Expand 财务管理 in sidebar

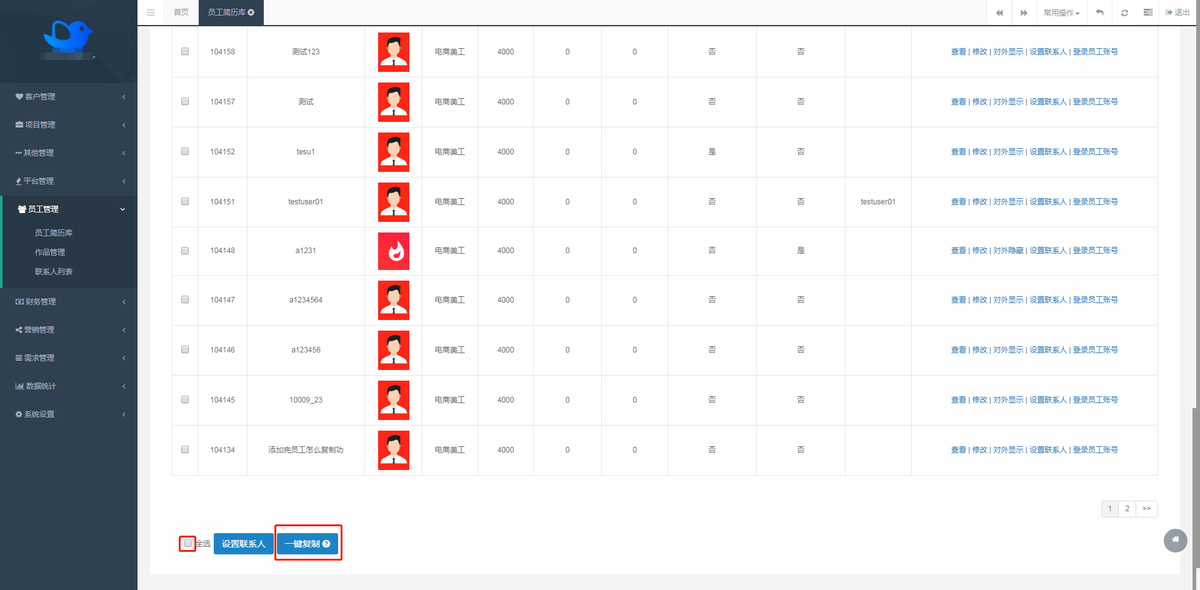coord(68,301)
